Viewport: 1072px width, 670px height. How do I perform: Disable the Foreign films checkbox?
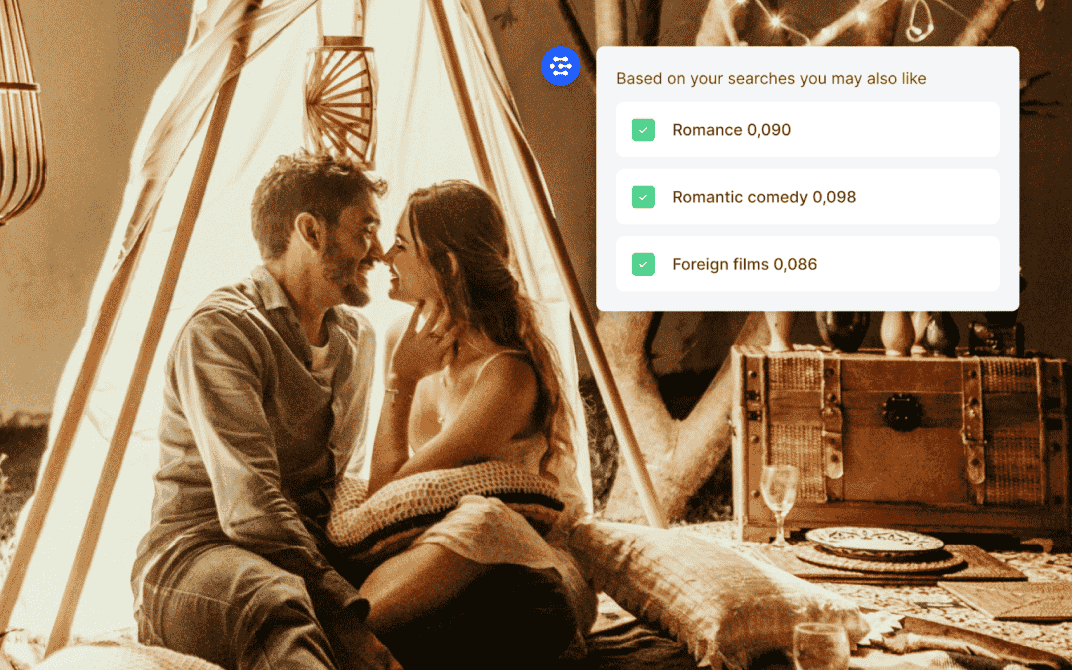(643, 265)
